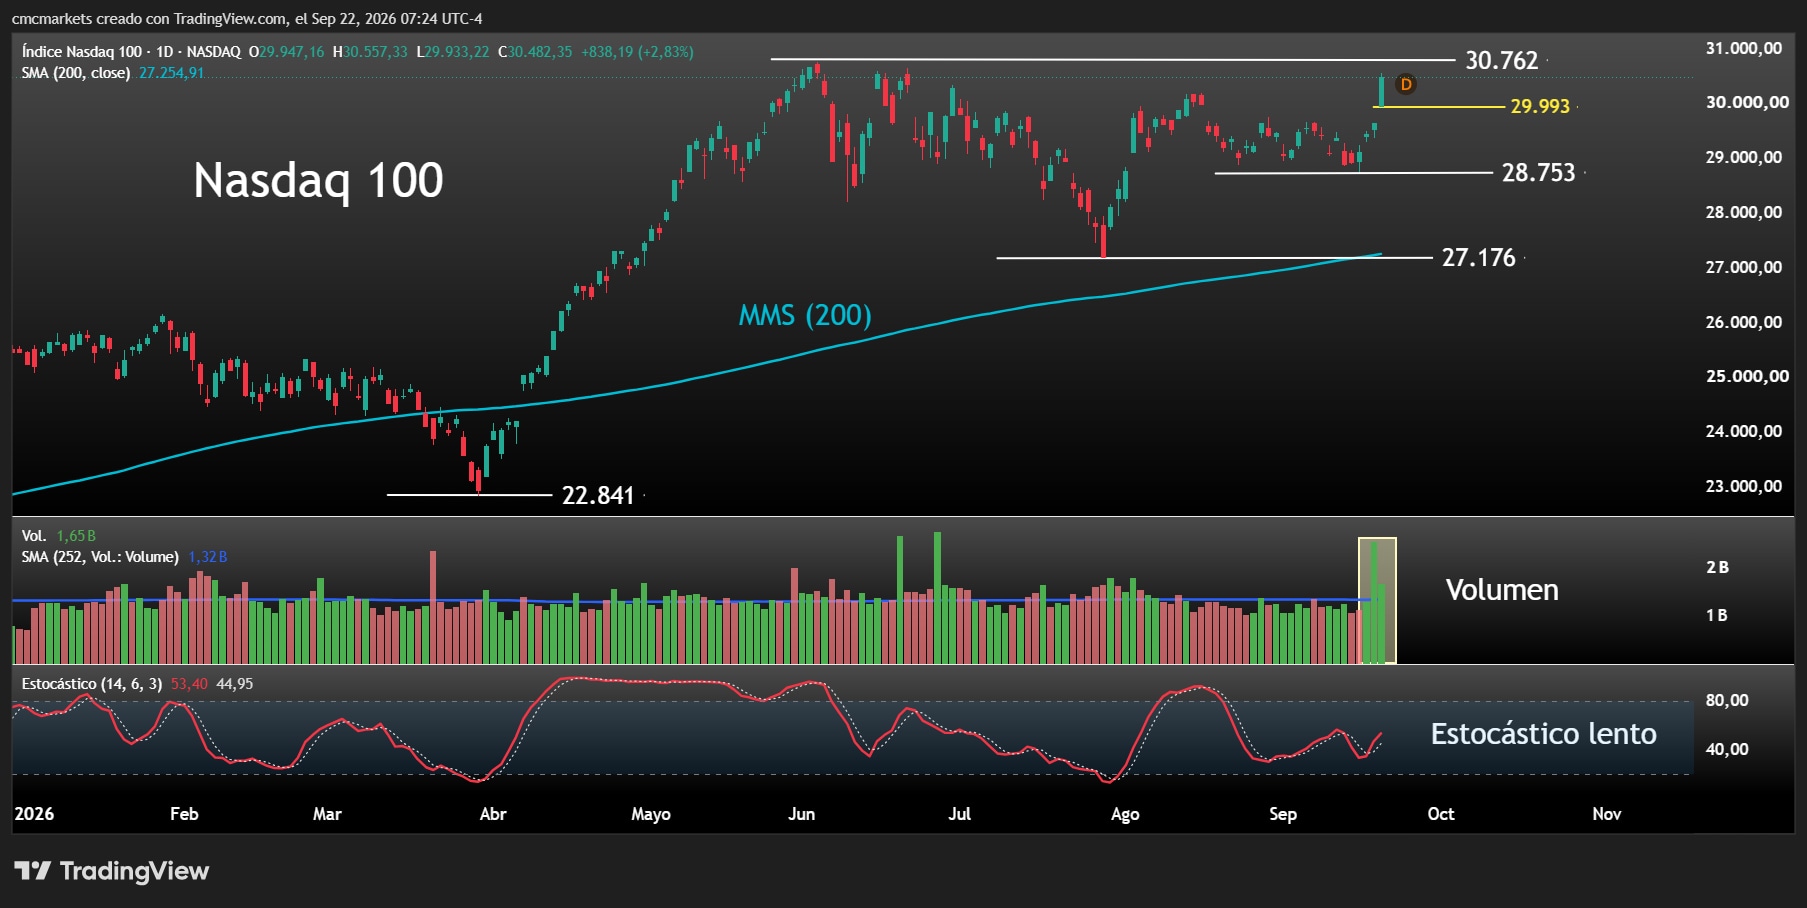1807x908 pixels.
Task: Click the low value 29.933,22 in the legend
Action: tap(457, 51)
